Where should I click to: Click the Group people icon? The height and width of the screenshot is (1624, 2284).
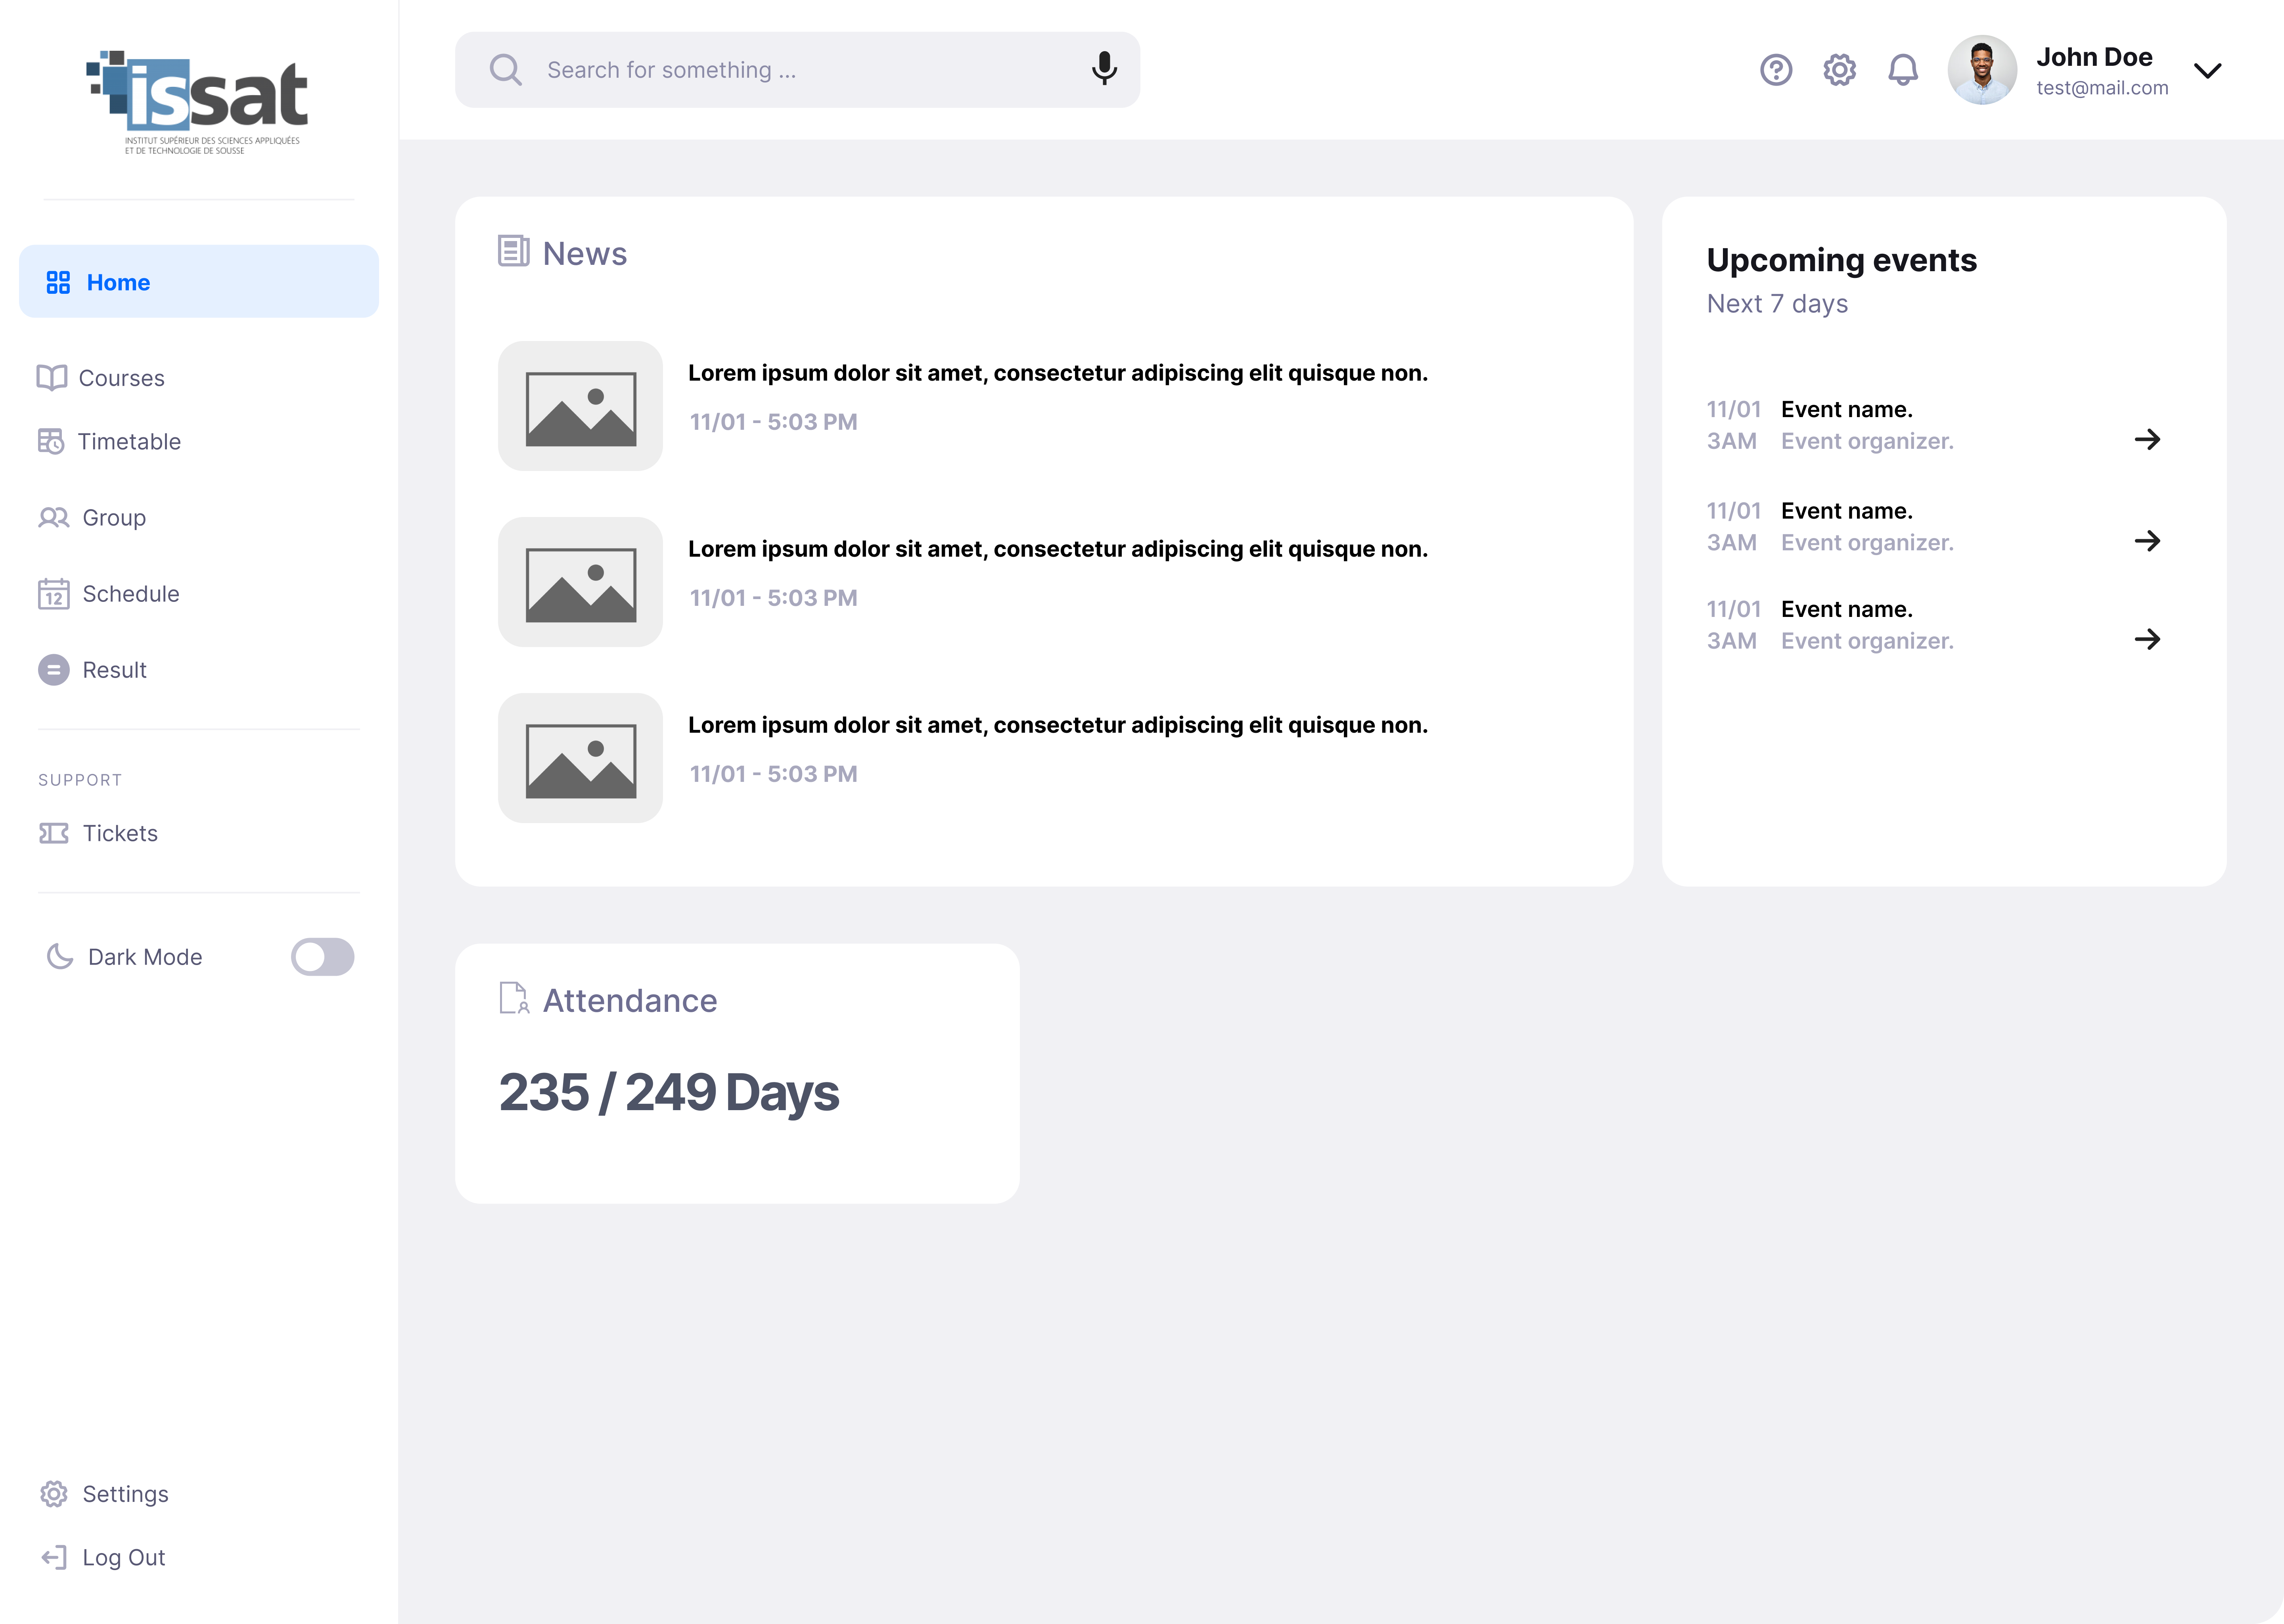54,517
